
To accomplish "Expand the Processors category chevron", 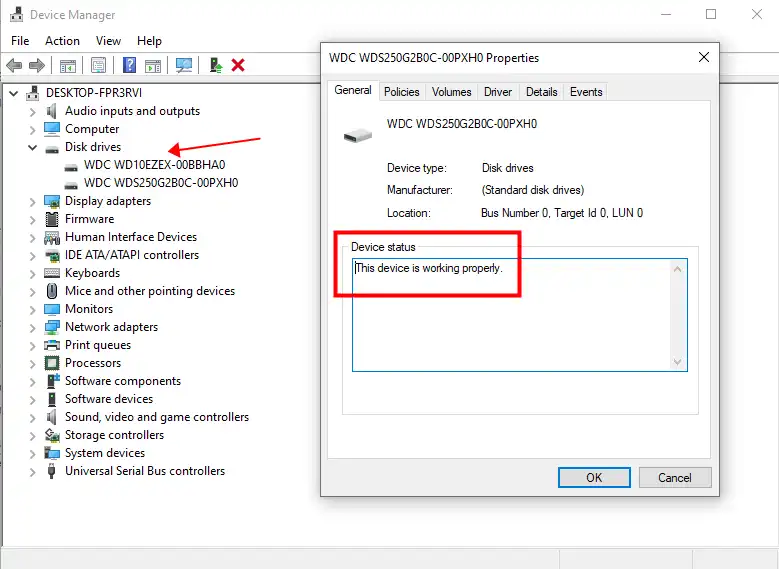I will pos(32,363).
